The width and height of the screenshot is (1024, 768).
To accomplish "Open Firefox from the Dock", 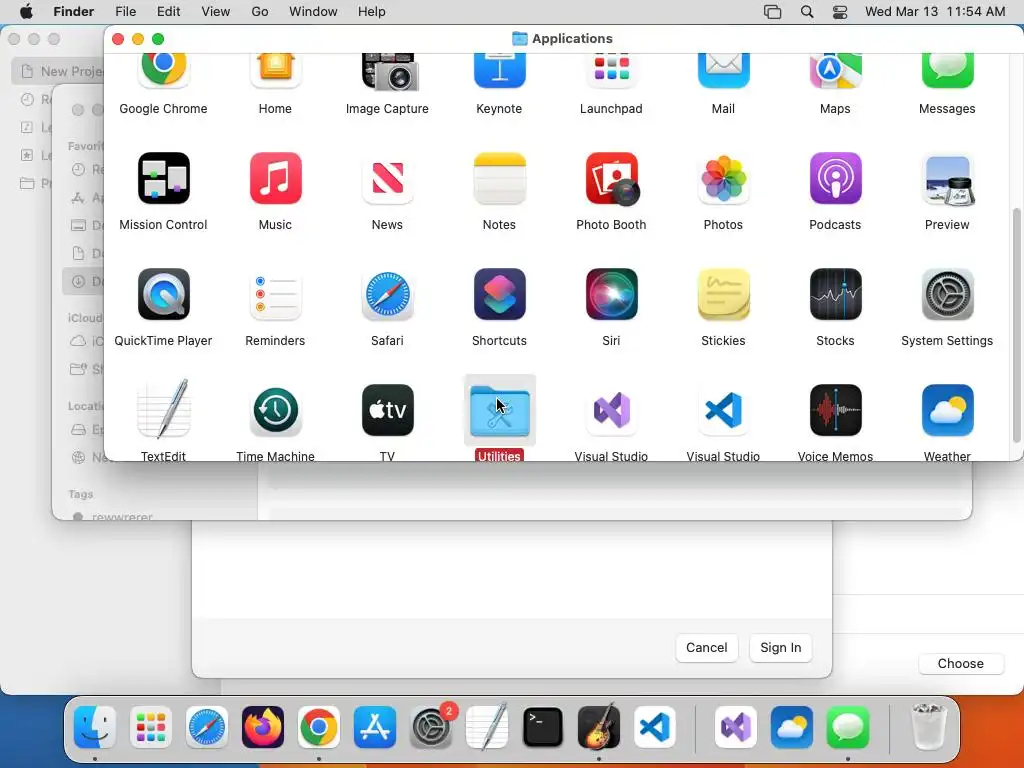I will [x=263, y=727].
